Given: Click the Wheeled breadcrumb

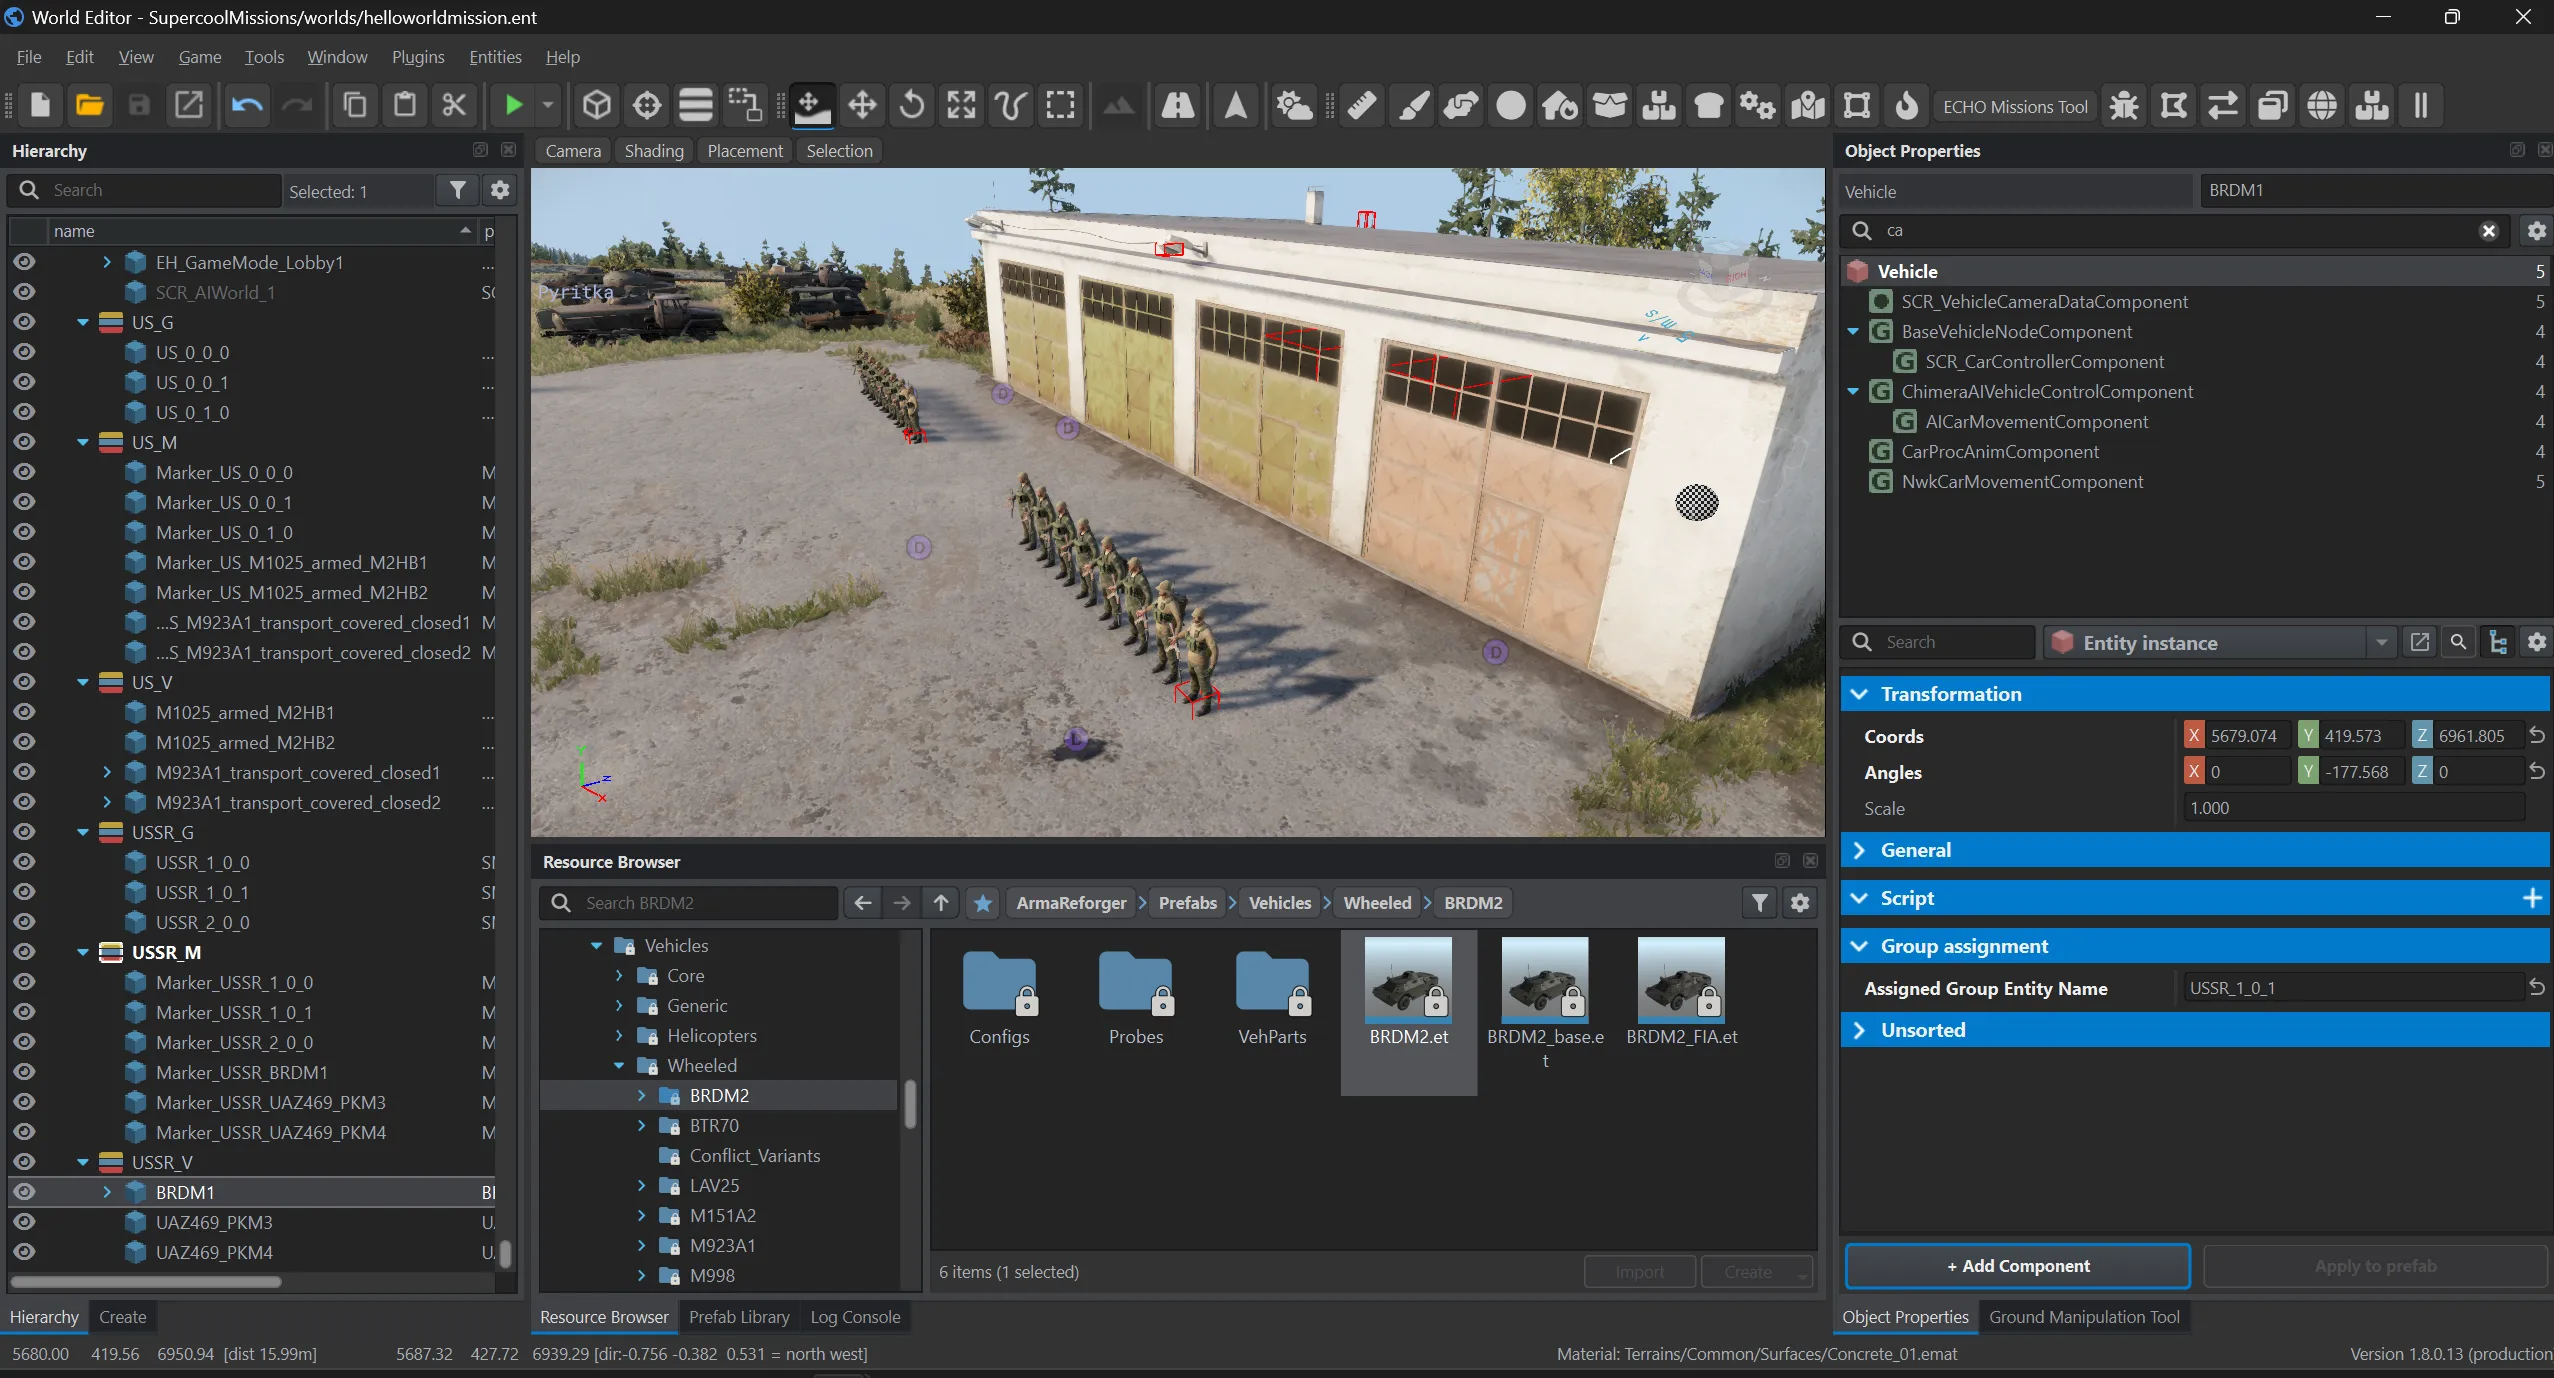Looking at the screenshot, I should tap(1377, 903).
